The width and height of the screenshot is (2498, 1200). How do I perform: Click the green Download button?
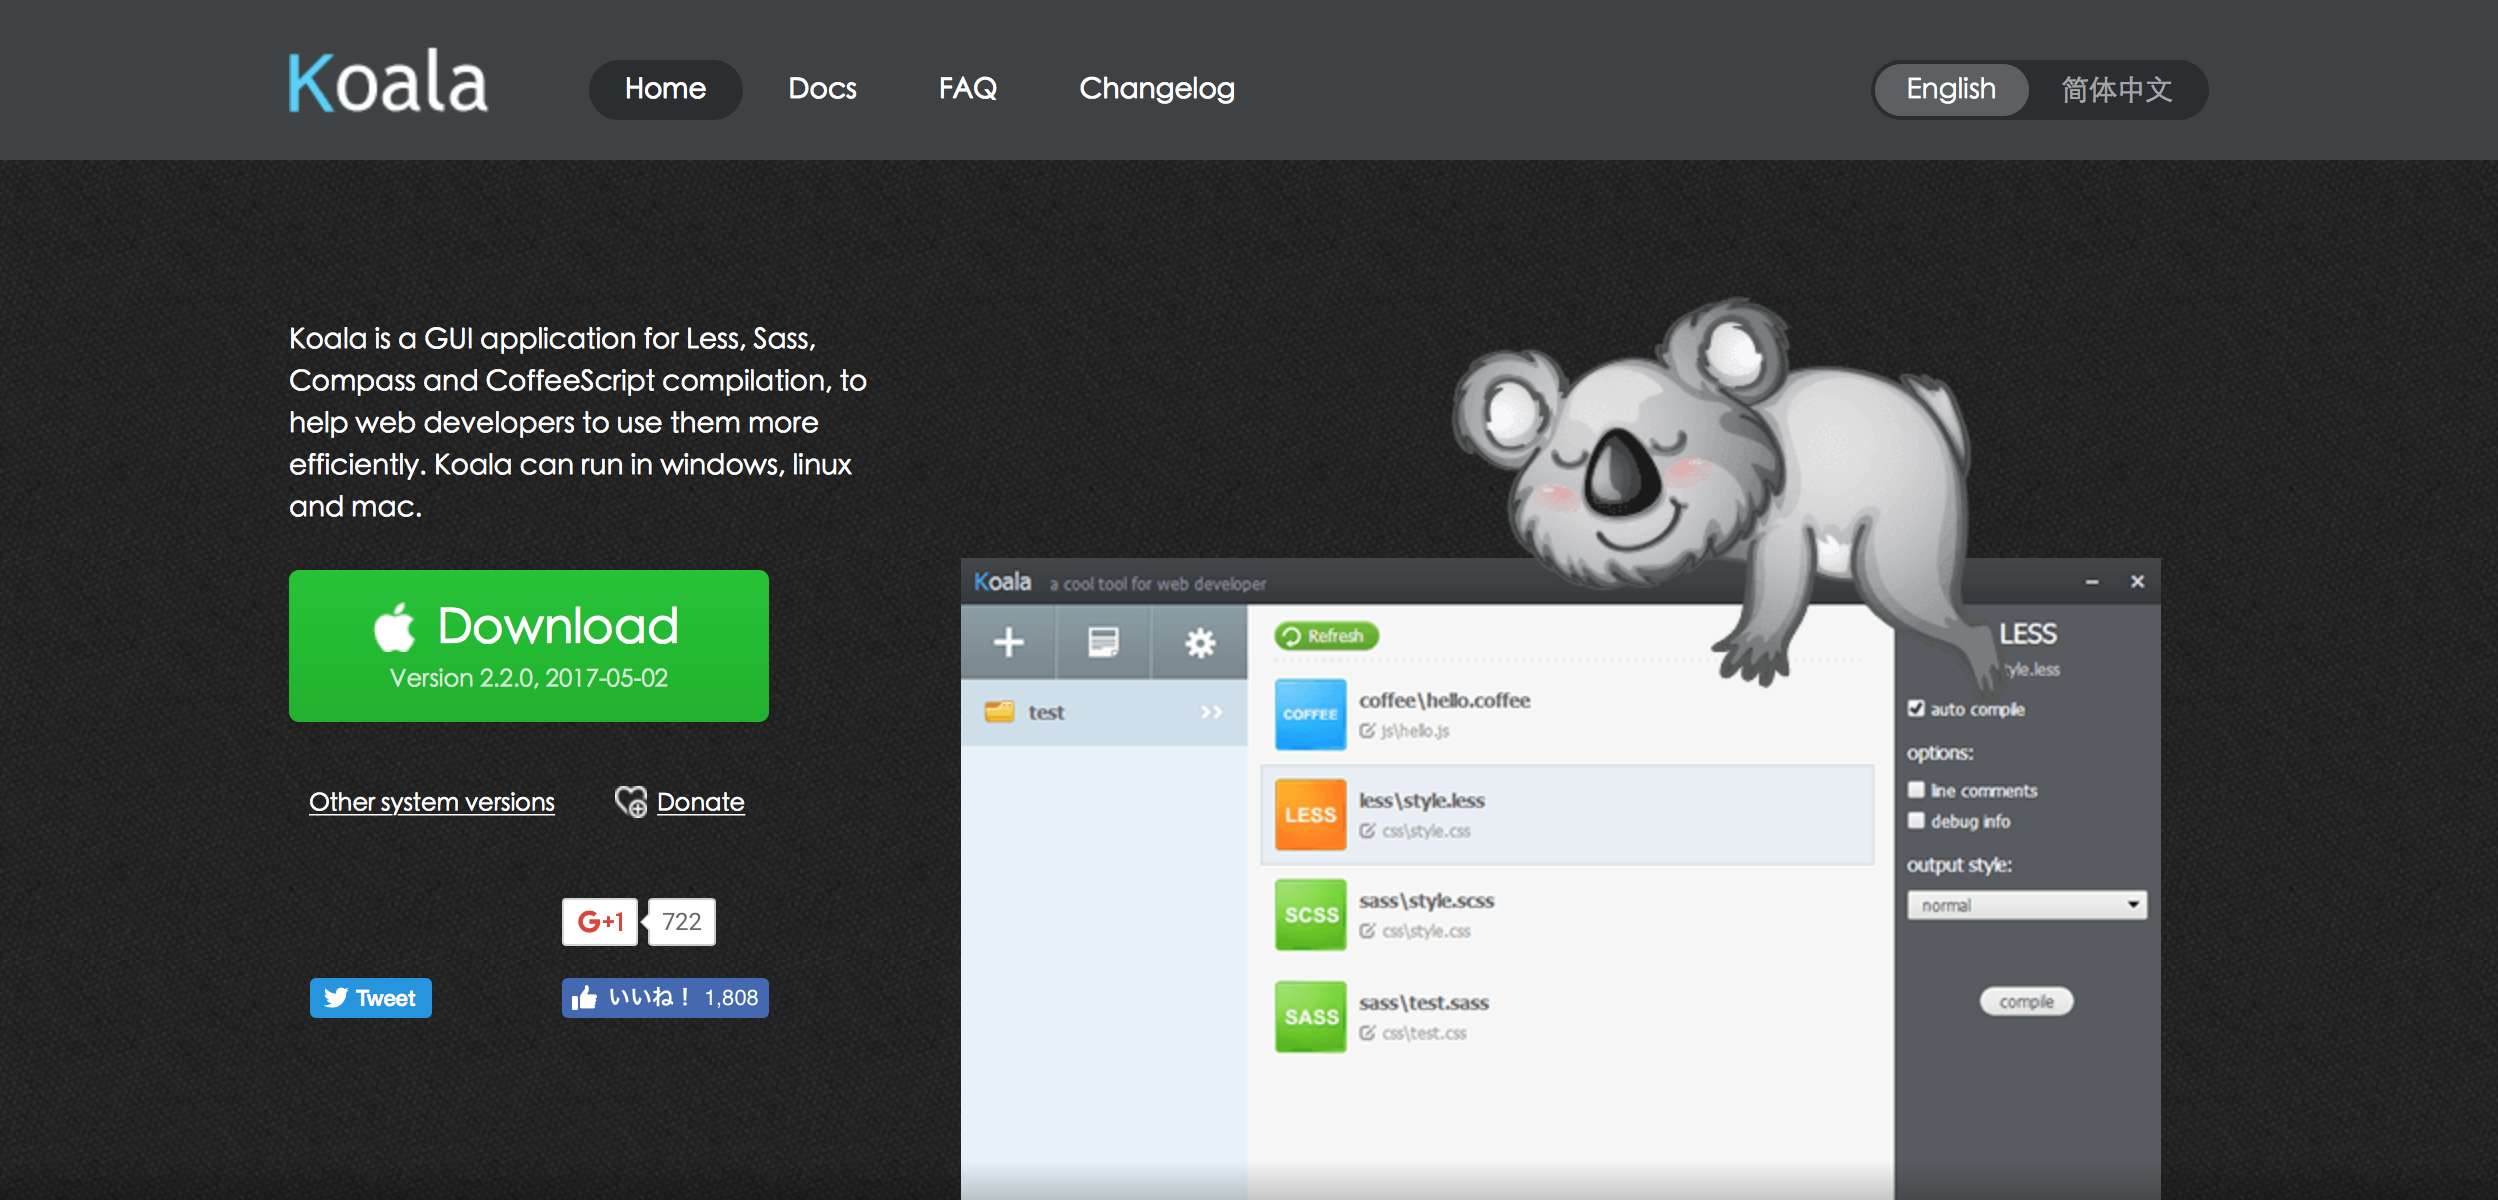coord(529,646)
